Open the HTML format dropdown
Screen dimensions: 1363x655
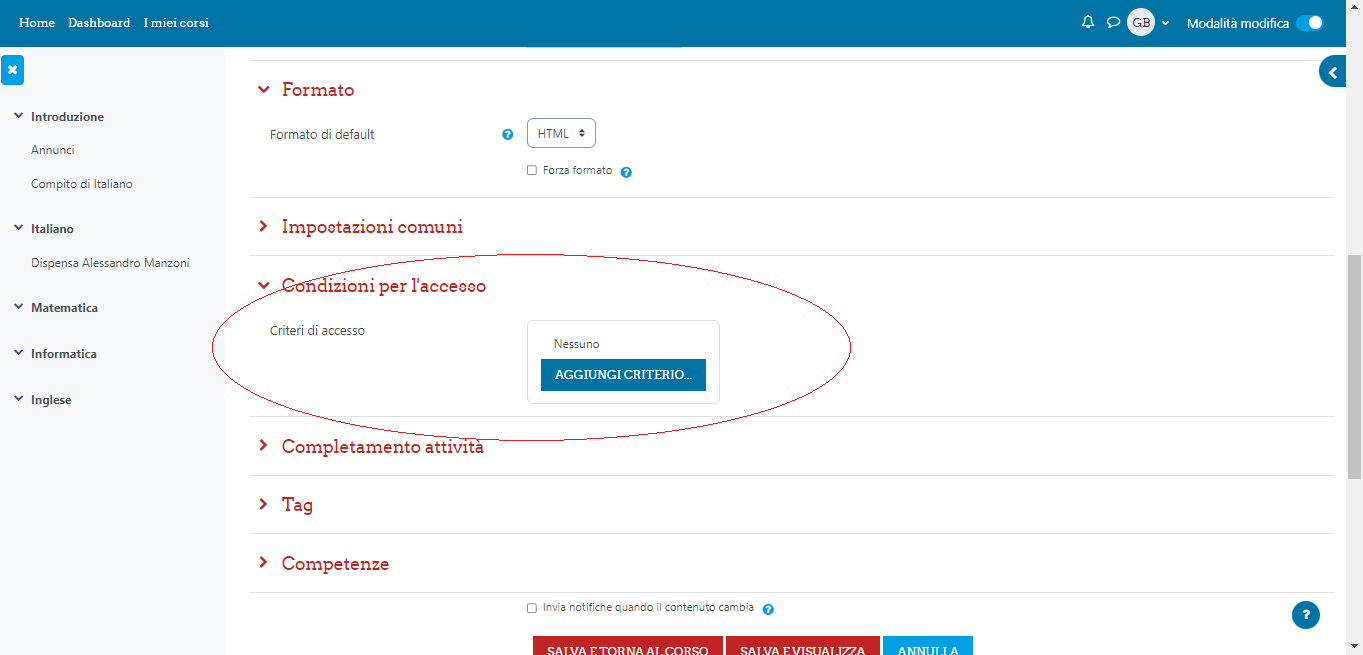click(561, 133)
